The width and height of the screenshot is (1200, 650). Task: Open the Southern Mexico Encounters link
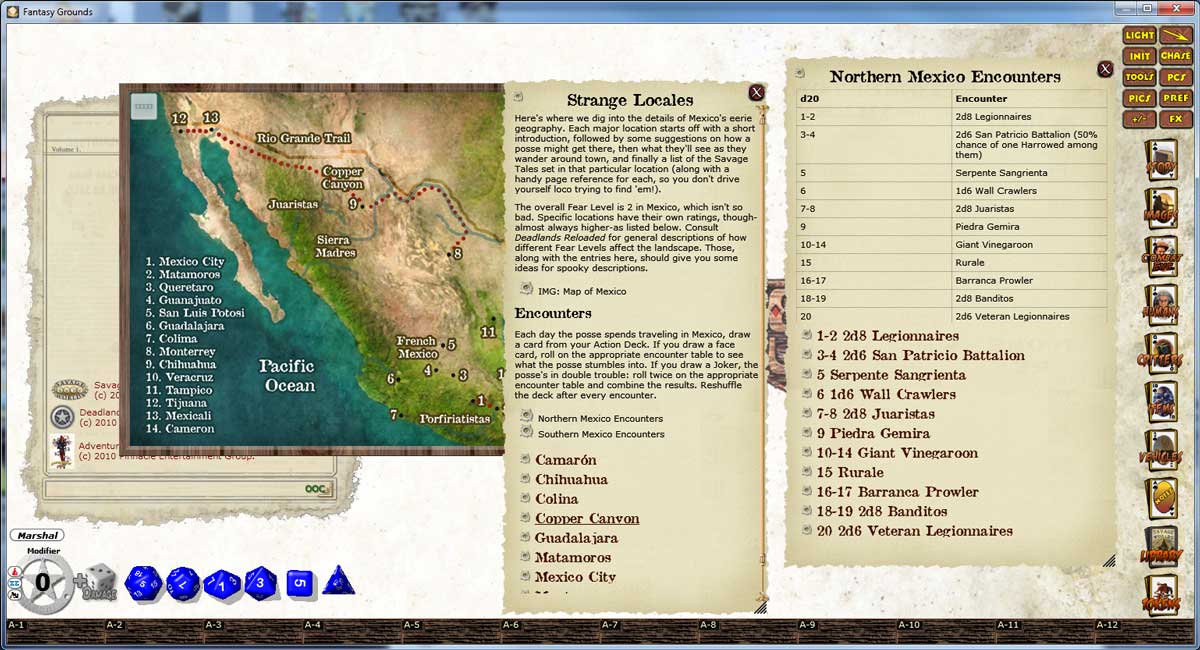(x=600, y=434)
